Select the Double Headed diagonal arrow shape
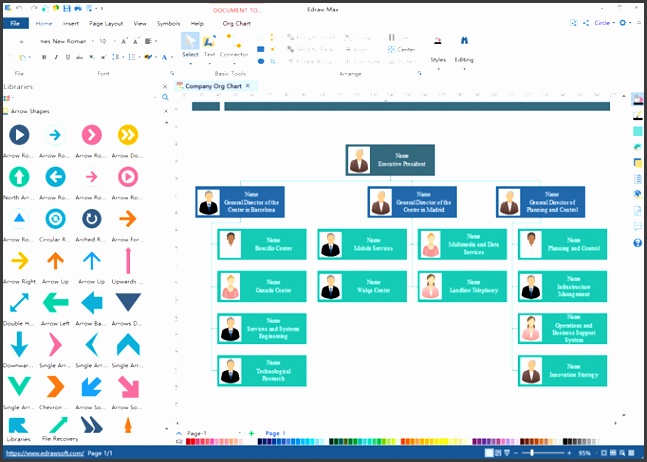The width and height of the screenshot is (647, 462). pos(19,303)
